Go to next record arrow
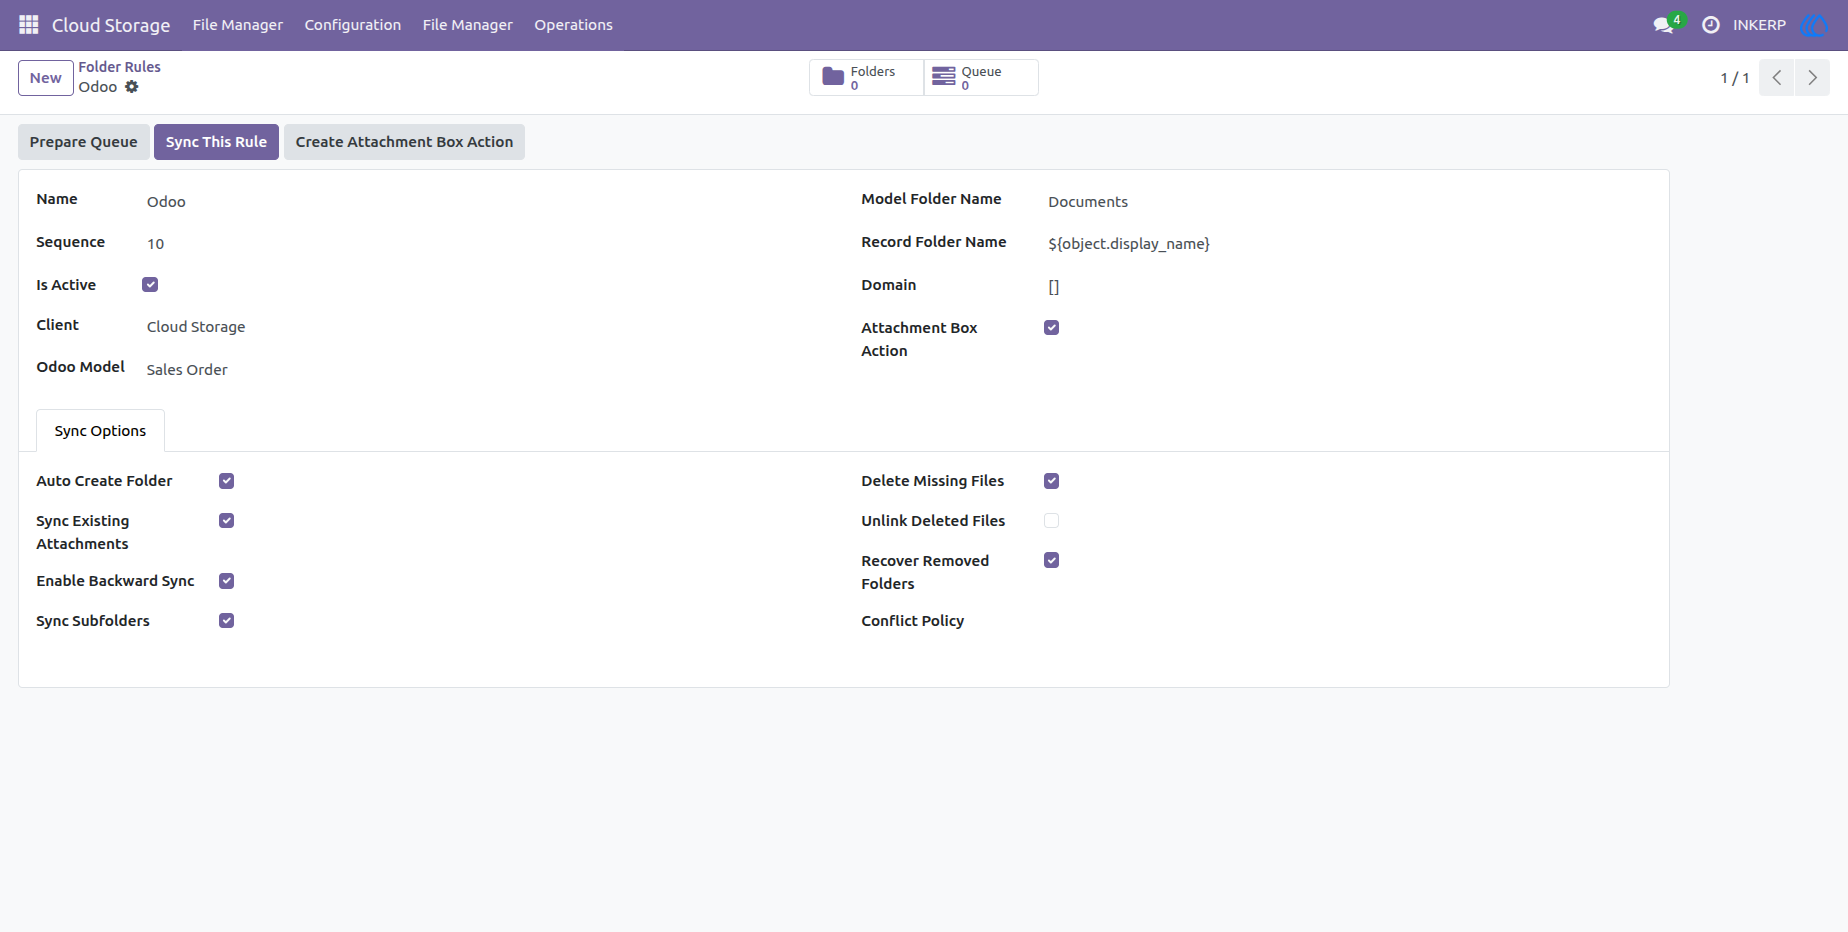Viewport: 1848px width, 932px height. 1812,78
